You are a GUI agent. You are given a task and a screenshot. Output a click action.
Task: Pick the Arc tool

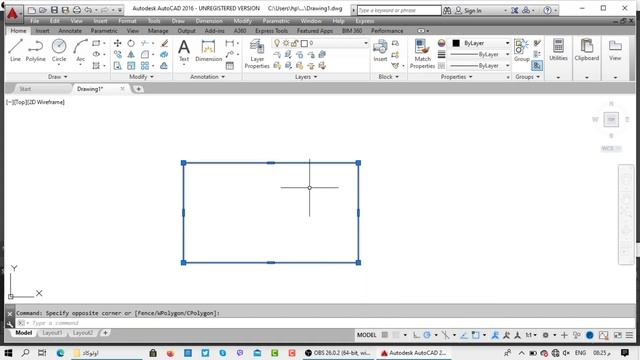coord(80,50)
